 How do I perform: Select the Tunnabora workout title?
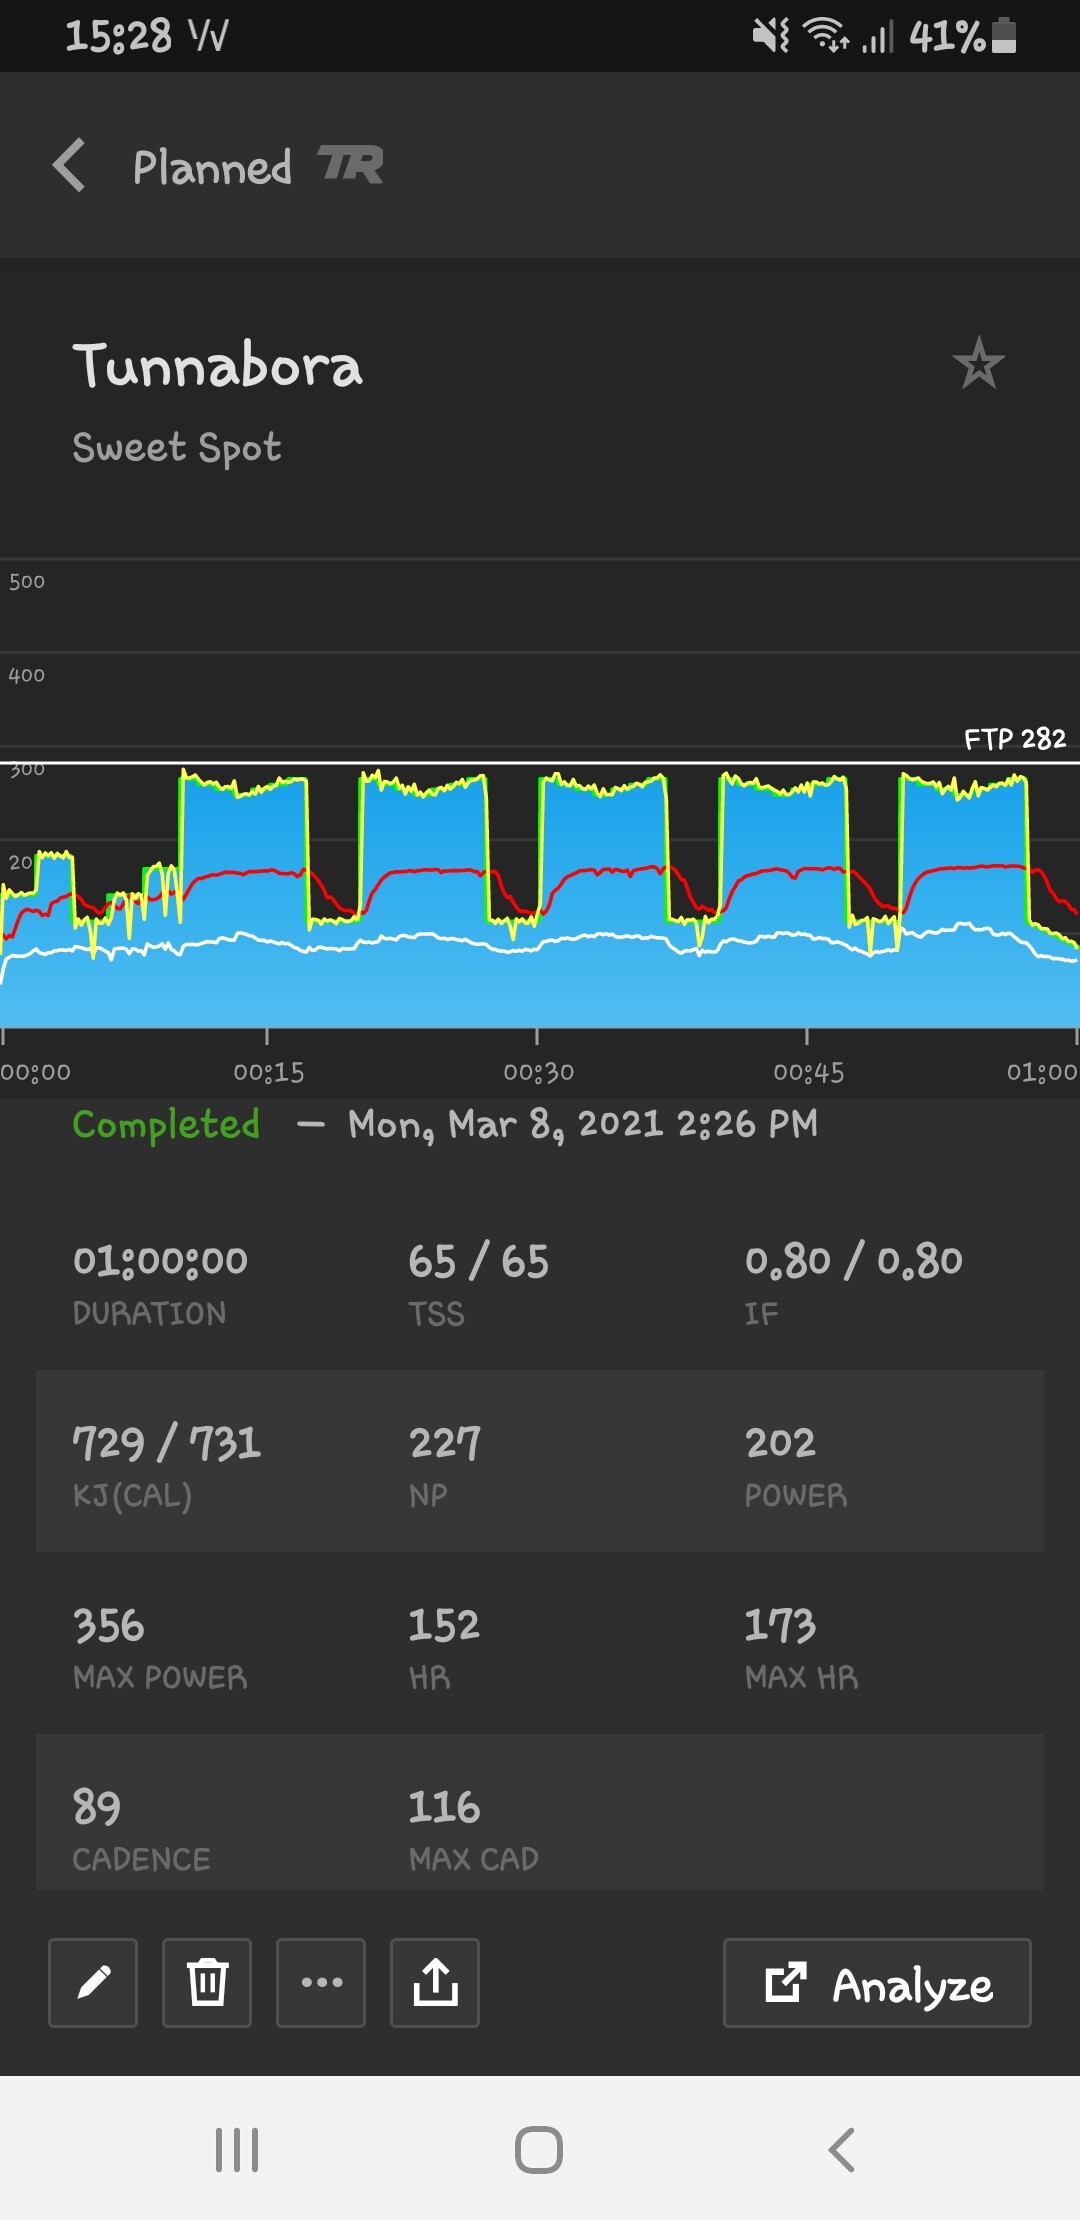tap(217, 365)
